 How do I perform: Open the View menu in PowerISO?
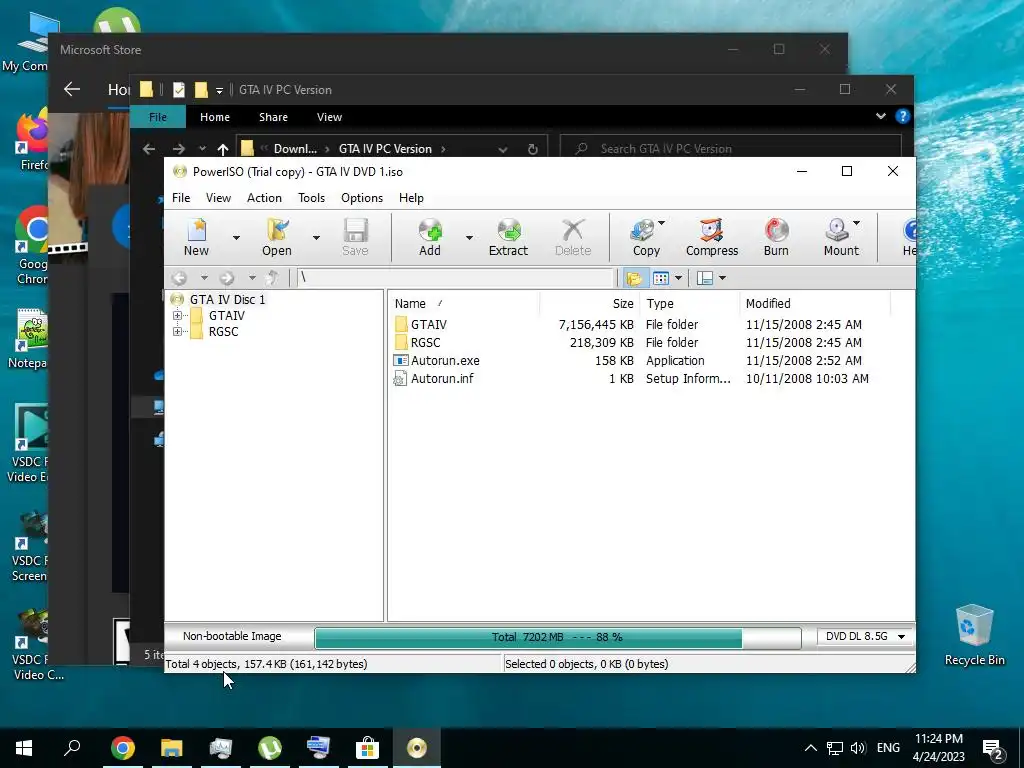tap(218, 198)
